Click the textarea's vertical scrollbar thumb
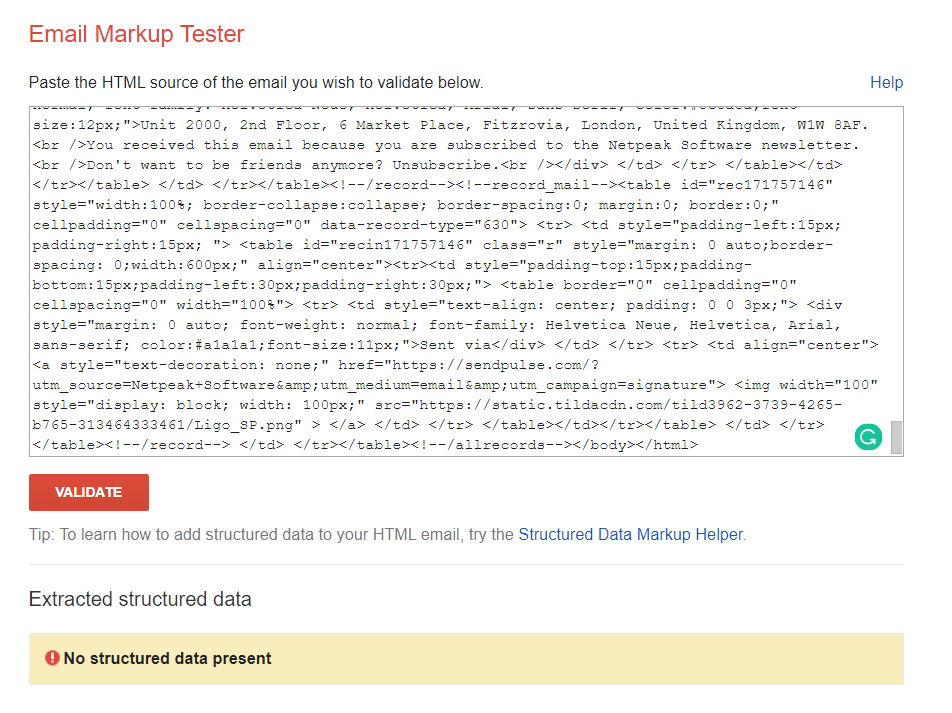This screenshot has height=713, width=952. tap(896, 437)
